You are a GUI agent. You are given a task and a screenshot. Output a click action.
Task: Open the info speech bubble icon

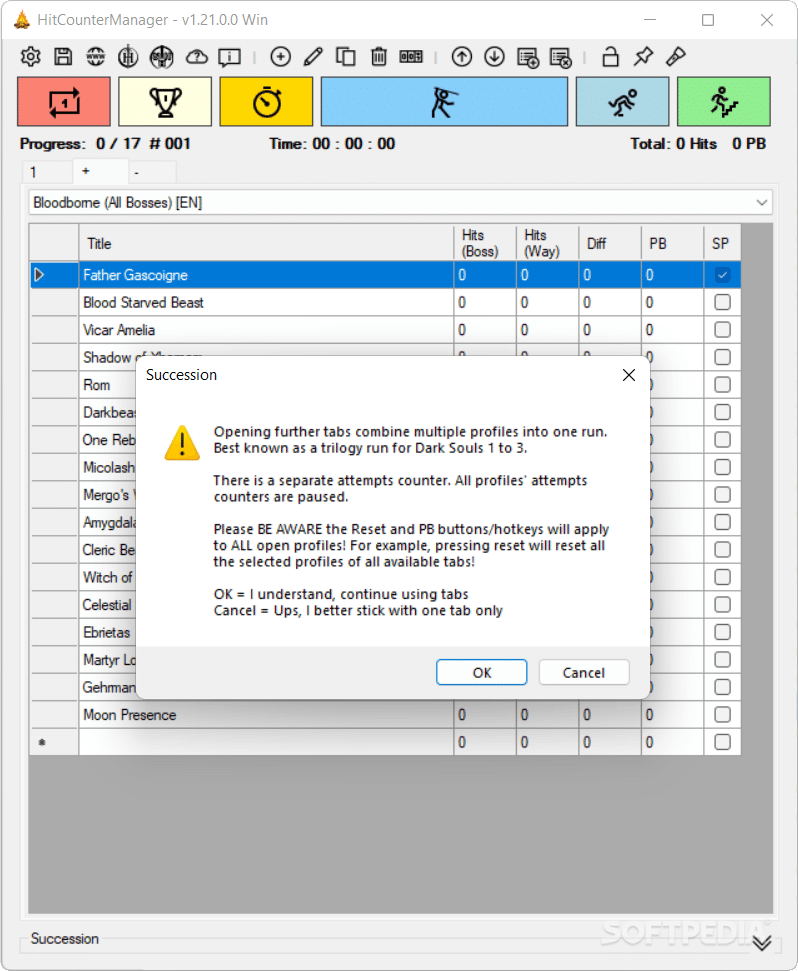pyautogui.click(x=230, y=57)
